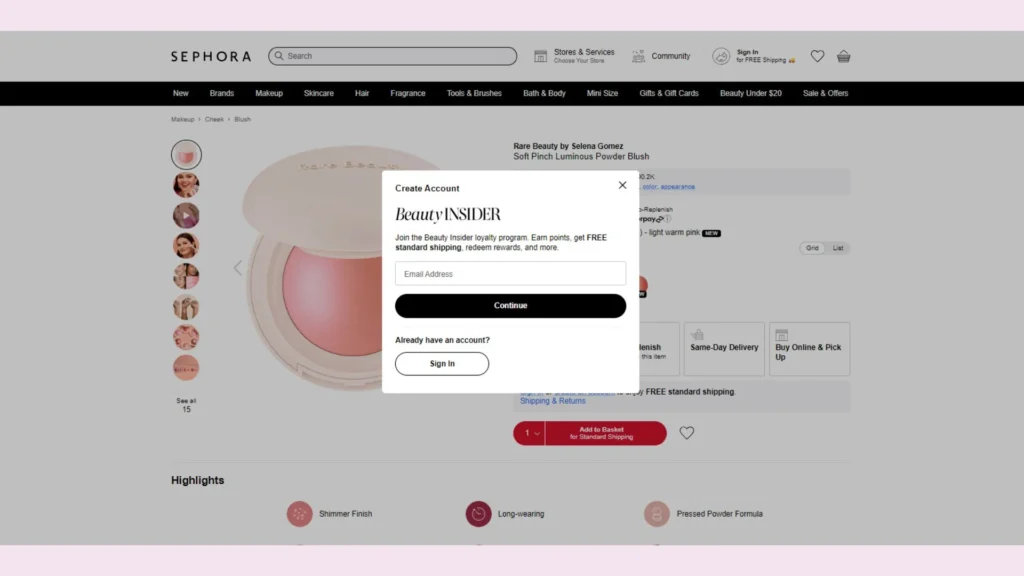1024x576 pixels.
Task: Click the Community icon in the header
Action: point(637,55)
